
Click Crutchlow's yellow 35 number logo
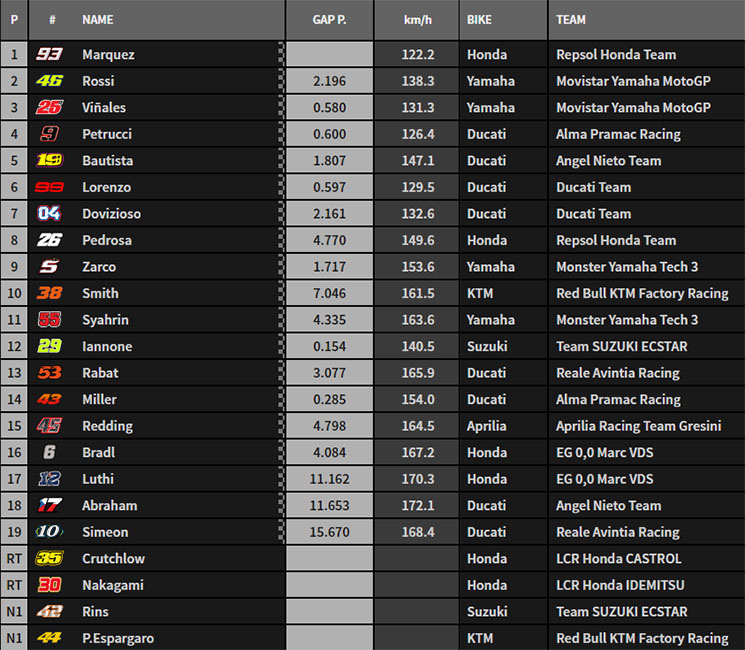pyautogui.click(x=49, y=558)
